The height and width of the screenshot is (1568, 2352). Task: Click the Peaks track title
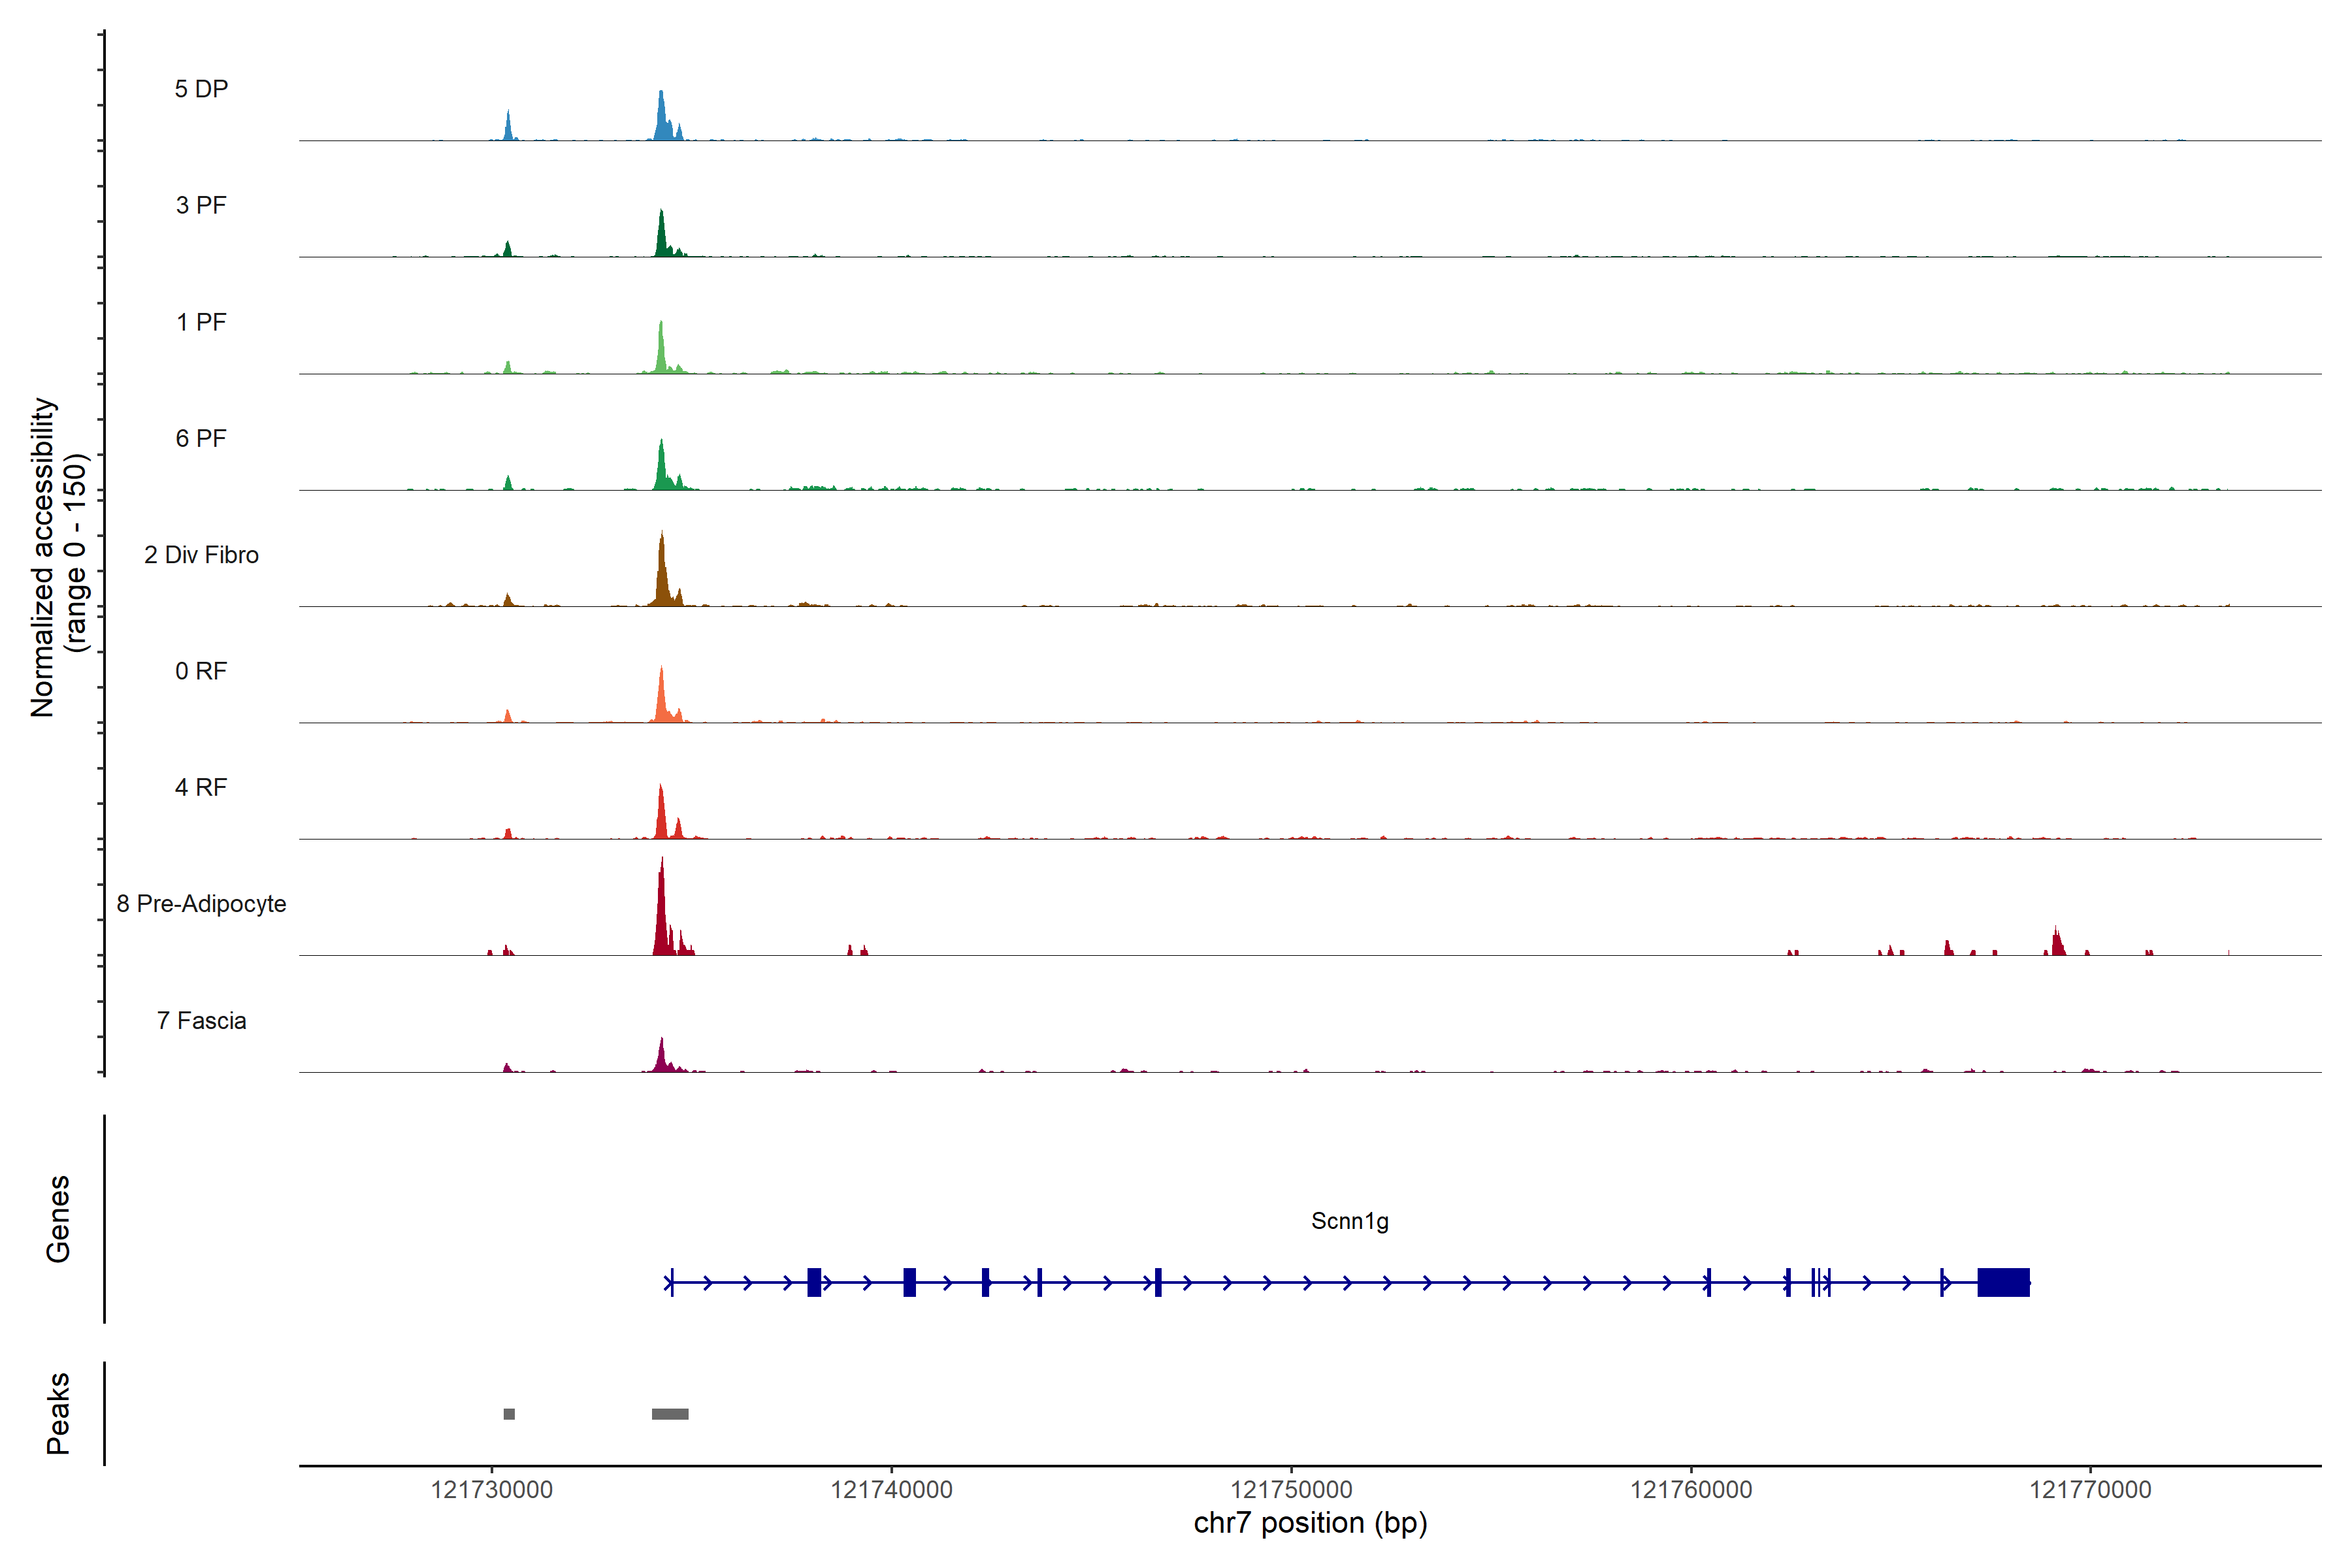(x=58, y=1413)
